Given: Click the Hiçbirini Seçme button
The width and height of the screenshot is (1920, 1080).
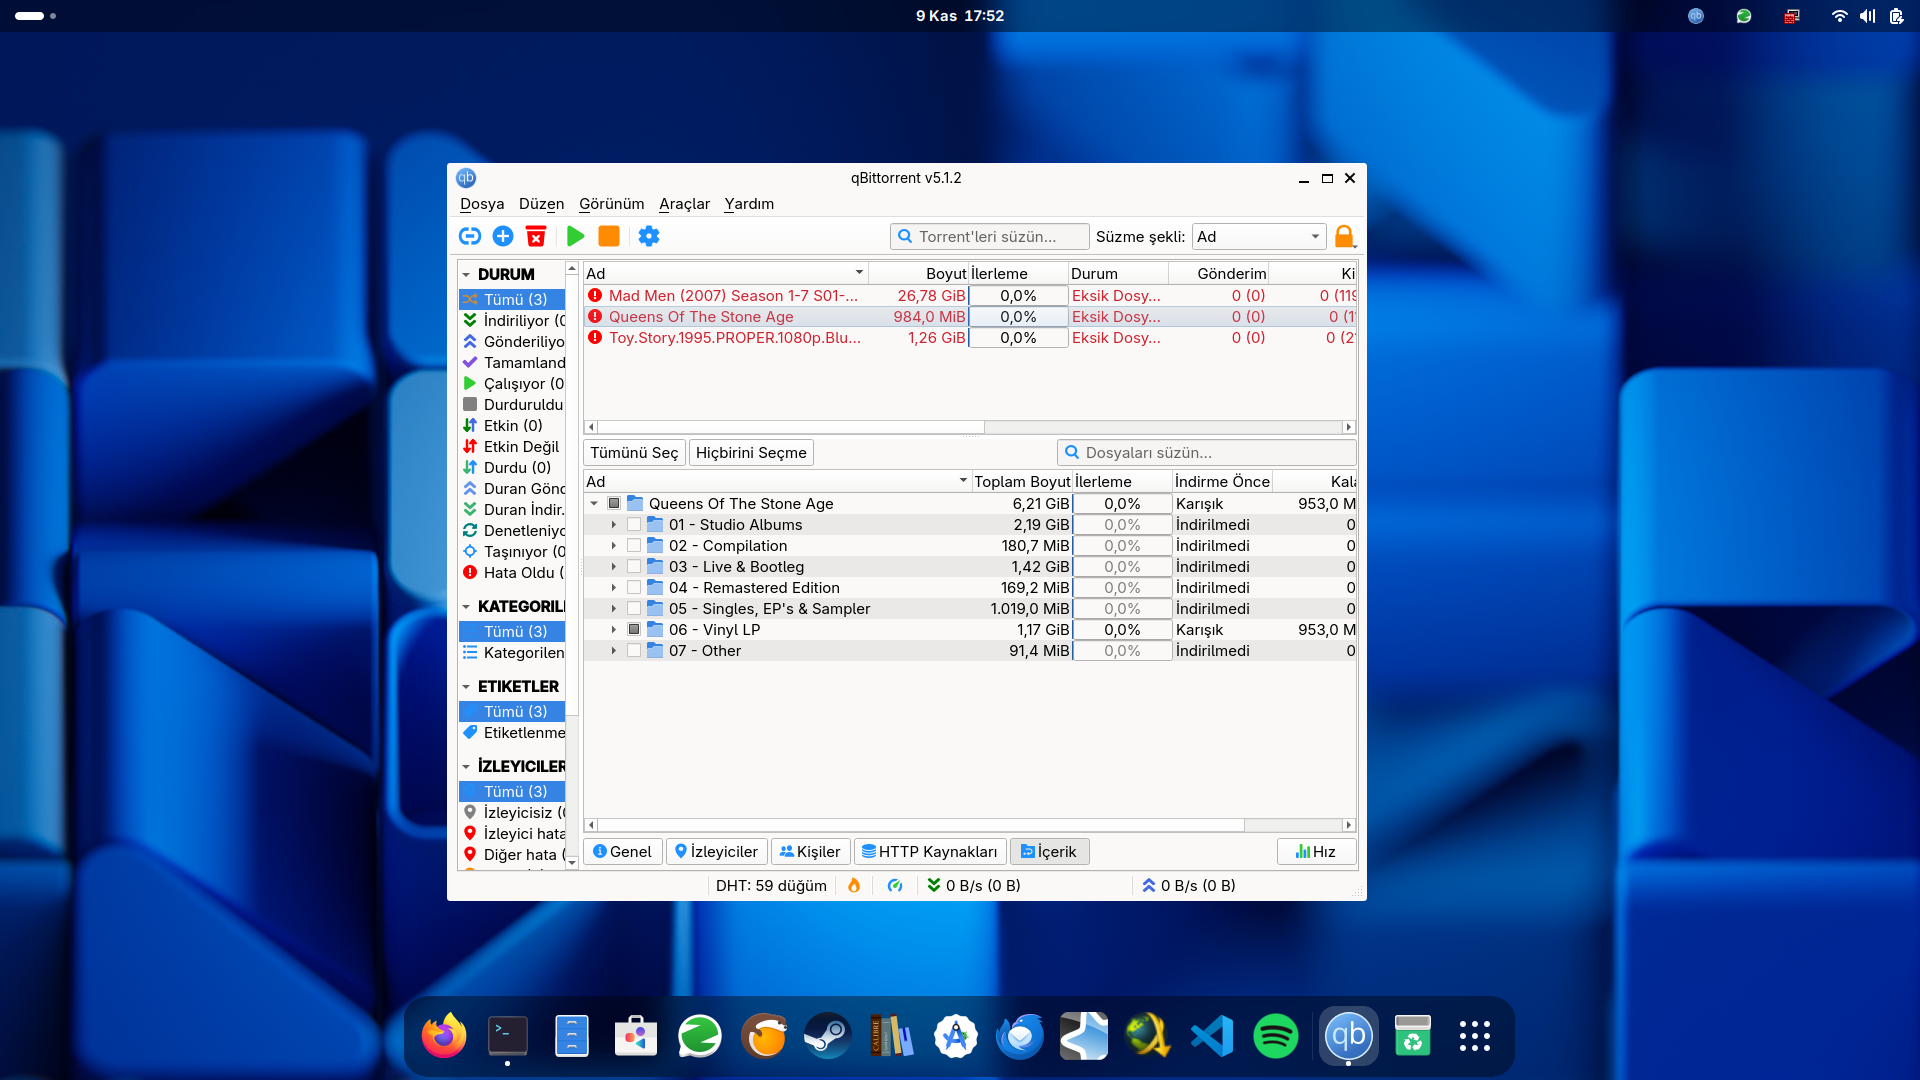Looking at the screenshot, I should tap(751, 453).
